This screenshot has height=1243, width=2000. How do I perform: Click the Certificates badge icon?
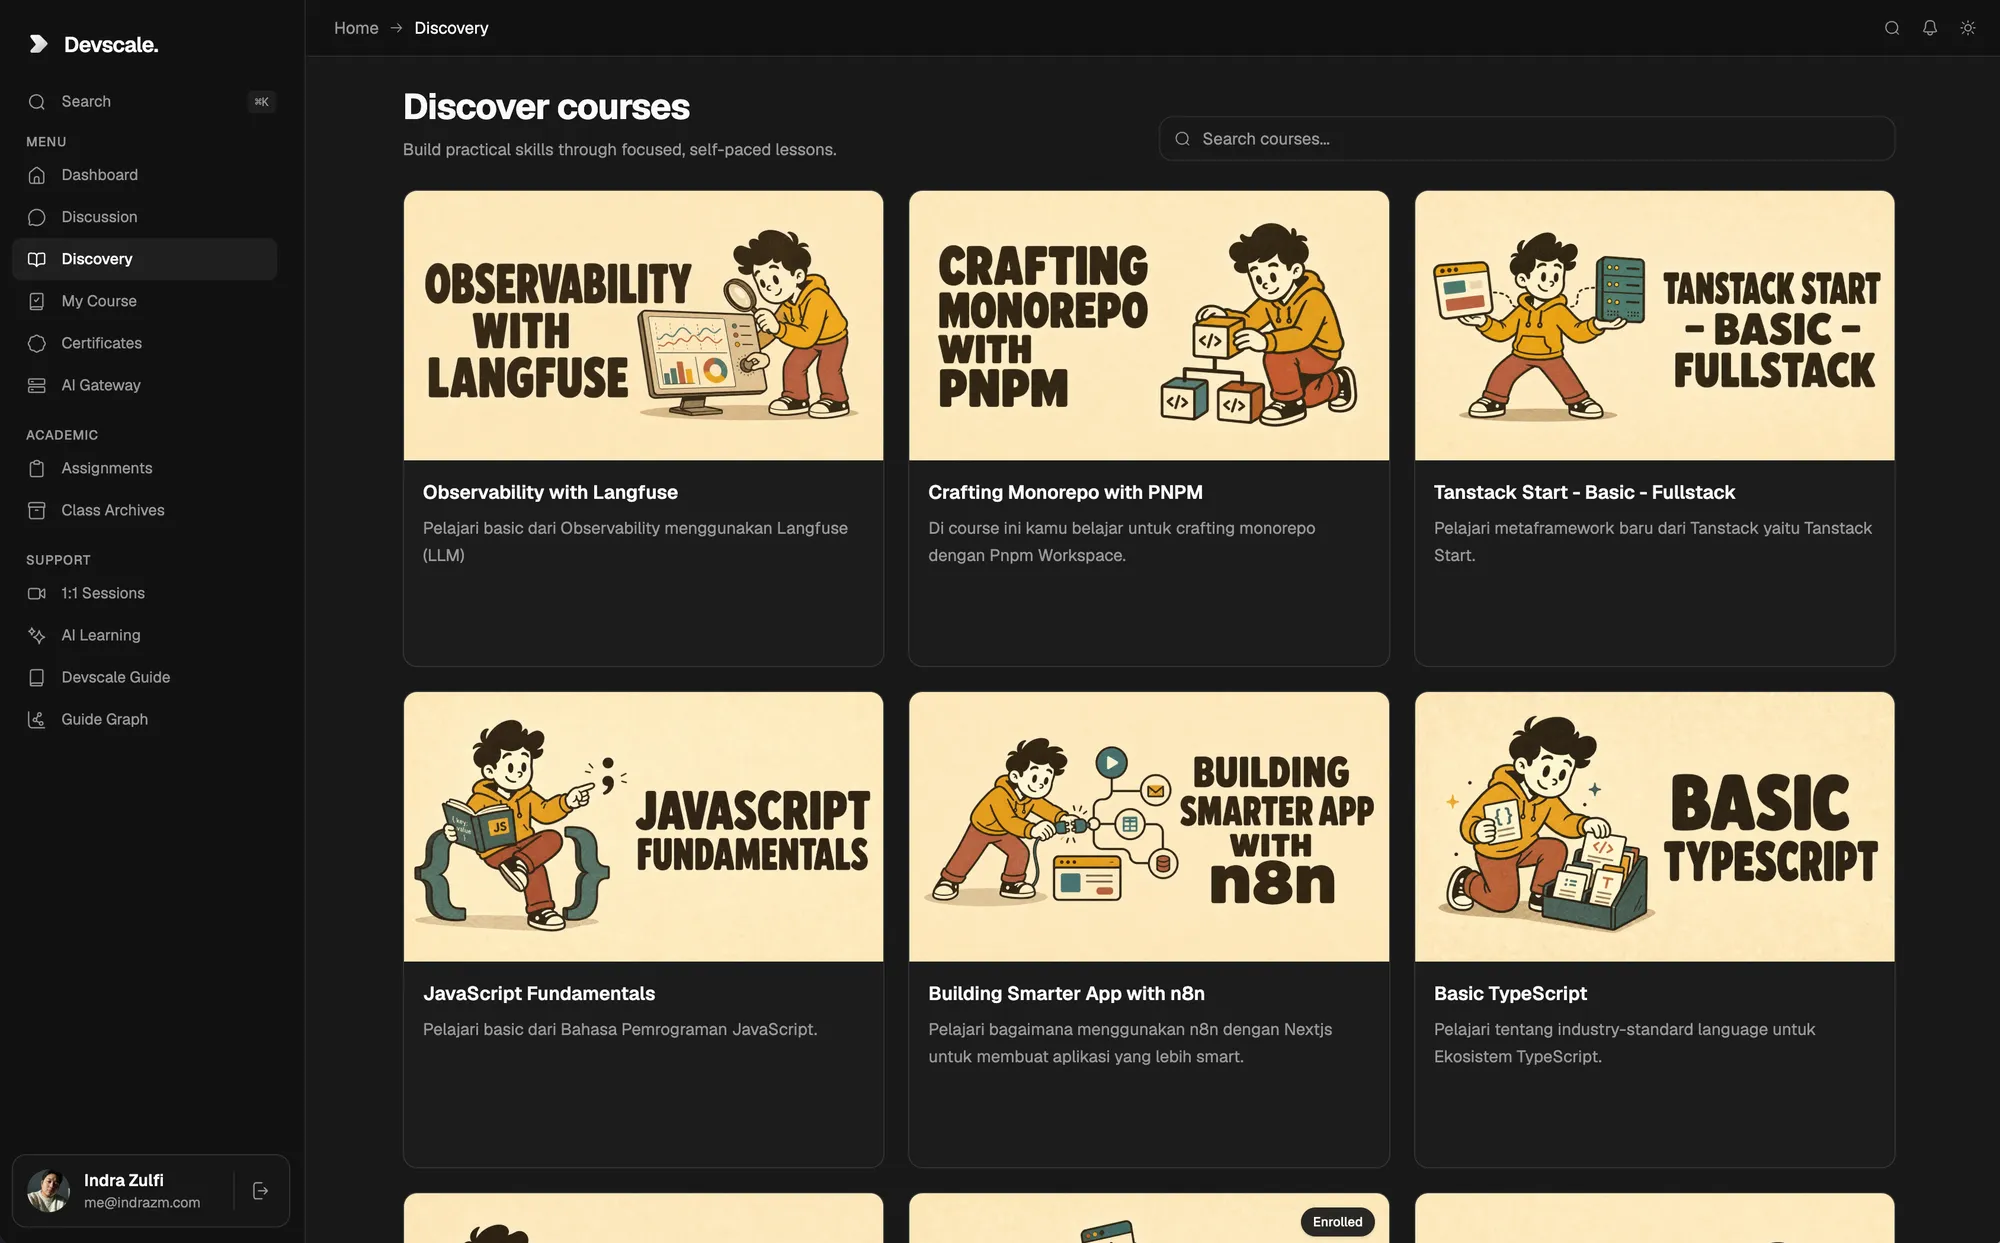(x=37, y=343)
